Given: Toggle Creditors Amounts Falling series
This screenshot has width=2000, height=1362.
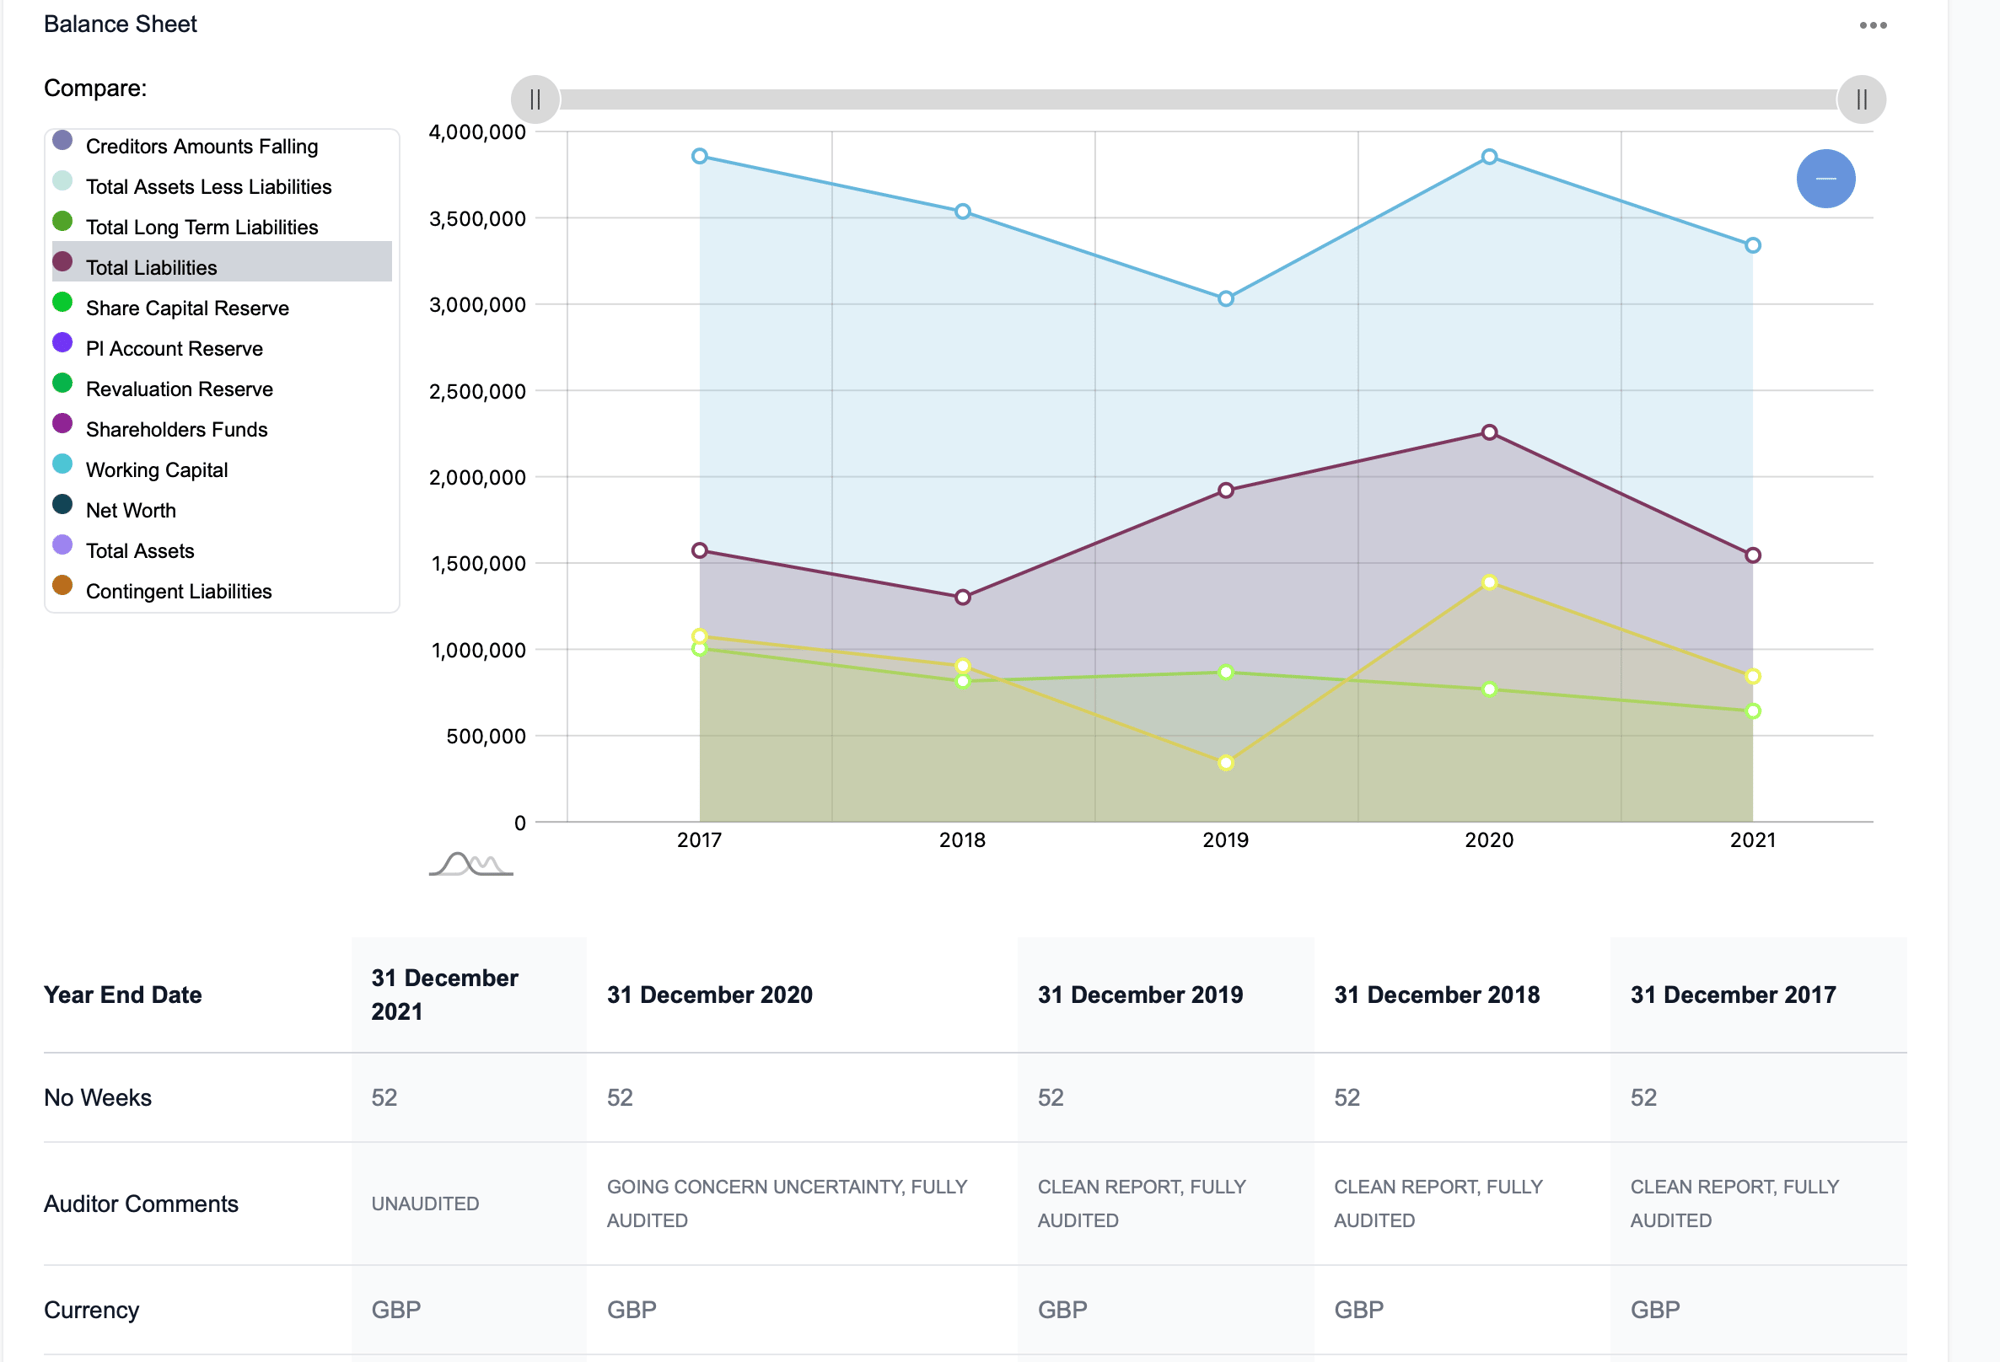Looking at the screenshot, I should point(221,146).
